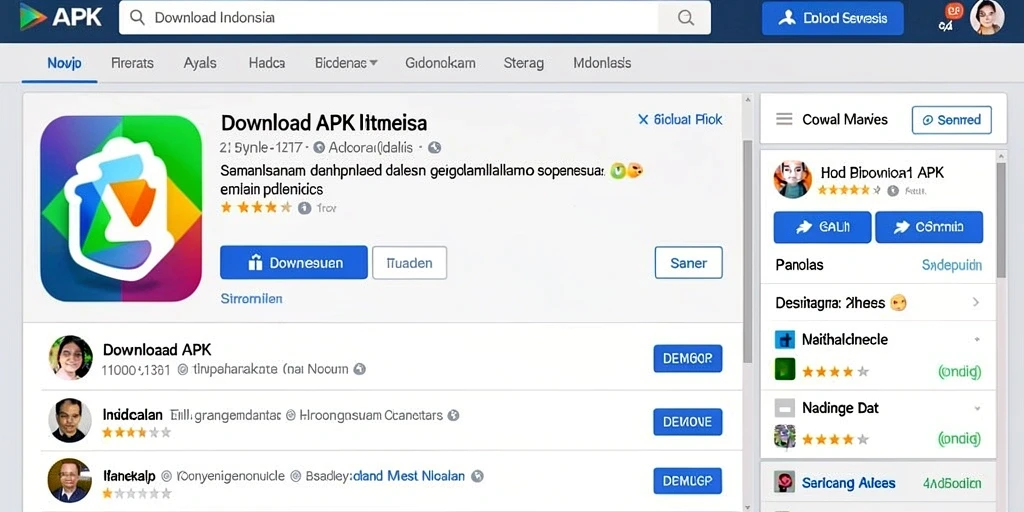
Task: Click (ondig) link under Nadinge Dat
Action: coord(959,438)
